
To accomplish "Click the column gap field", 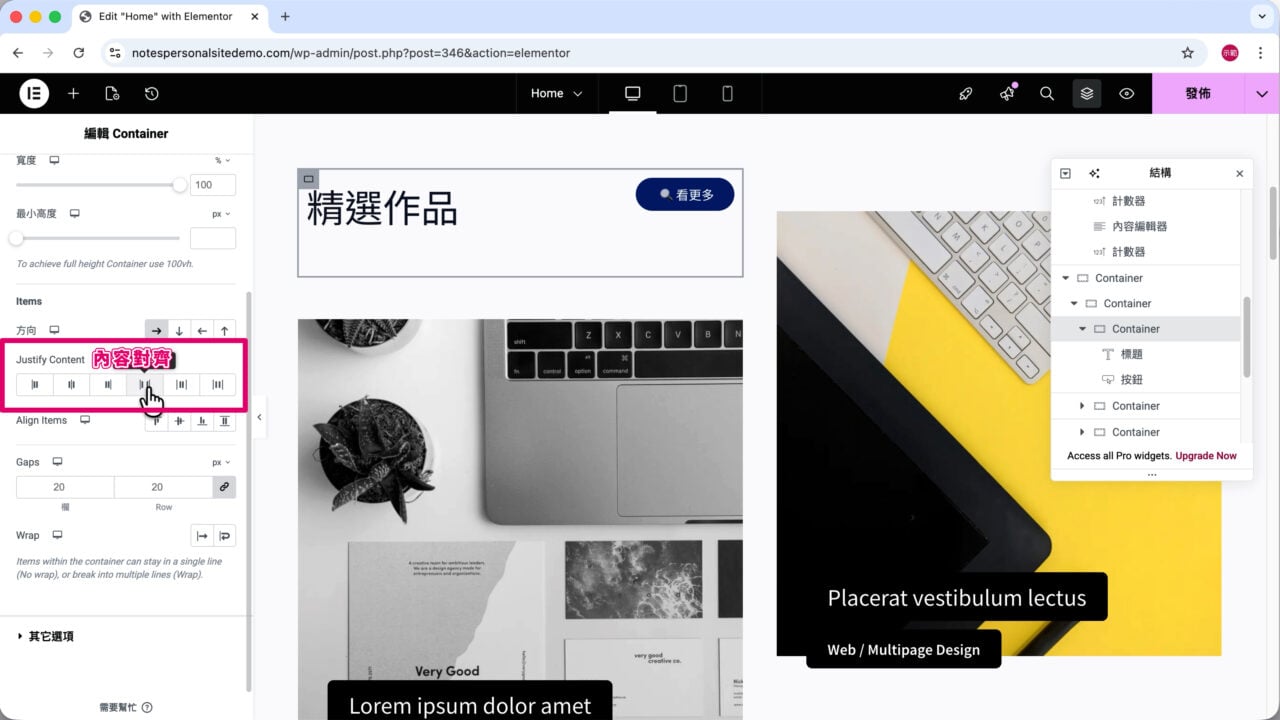I will coord(65,487).
